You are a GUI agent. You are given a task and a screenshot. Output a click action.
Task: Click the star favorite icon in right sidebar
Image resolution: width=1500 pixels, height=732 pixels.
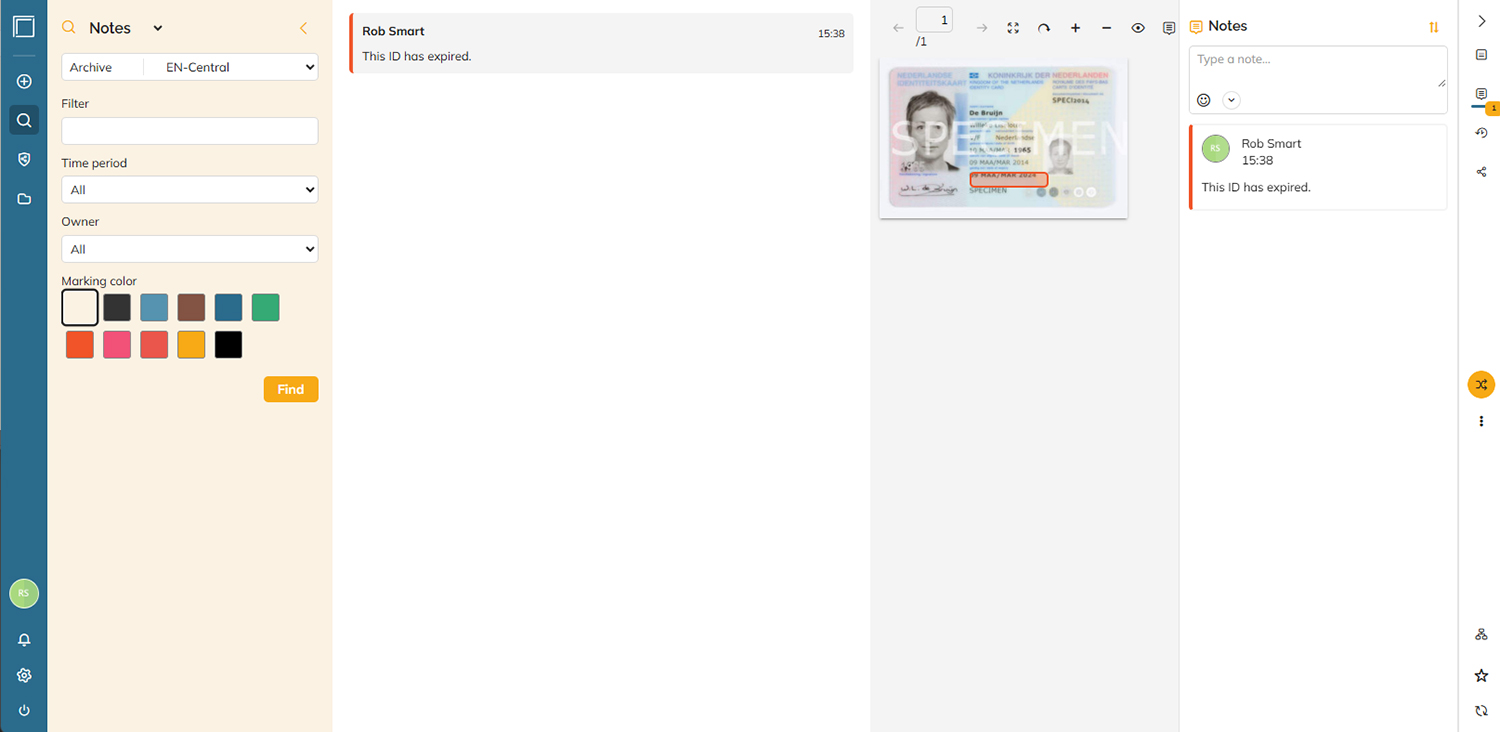(1482, 676)
